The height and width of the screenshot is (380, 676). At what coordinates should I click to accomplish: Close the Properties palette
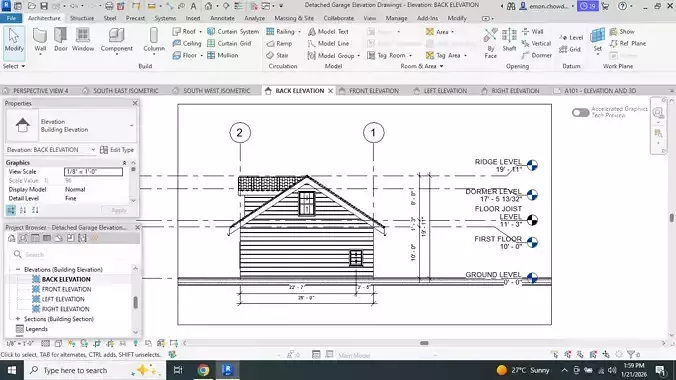click(135, 103)
